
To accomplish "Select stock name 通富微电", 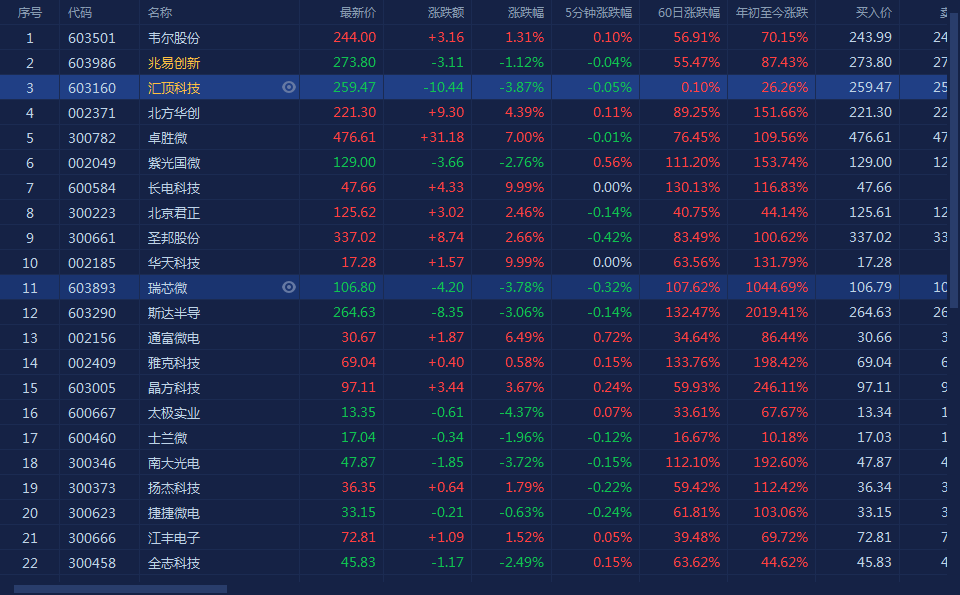I will pyautogui.click(x=174, y=338).
